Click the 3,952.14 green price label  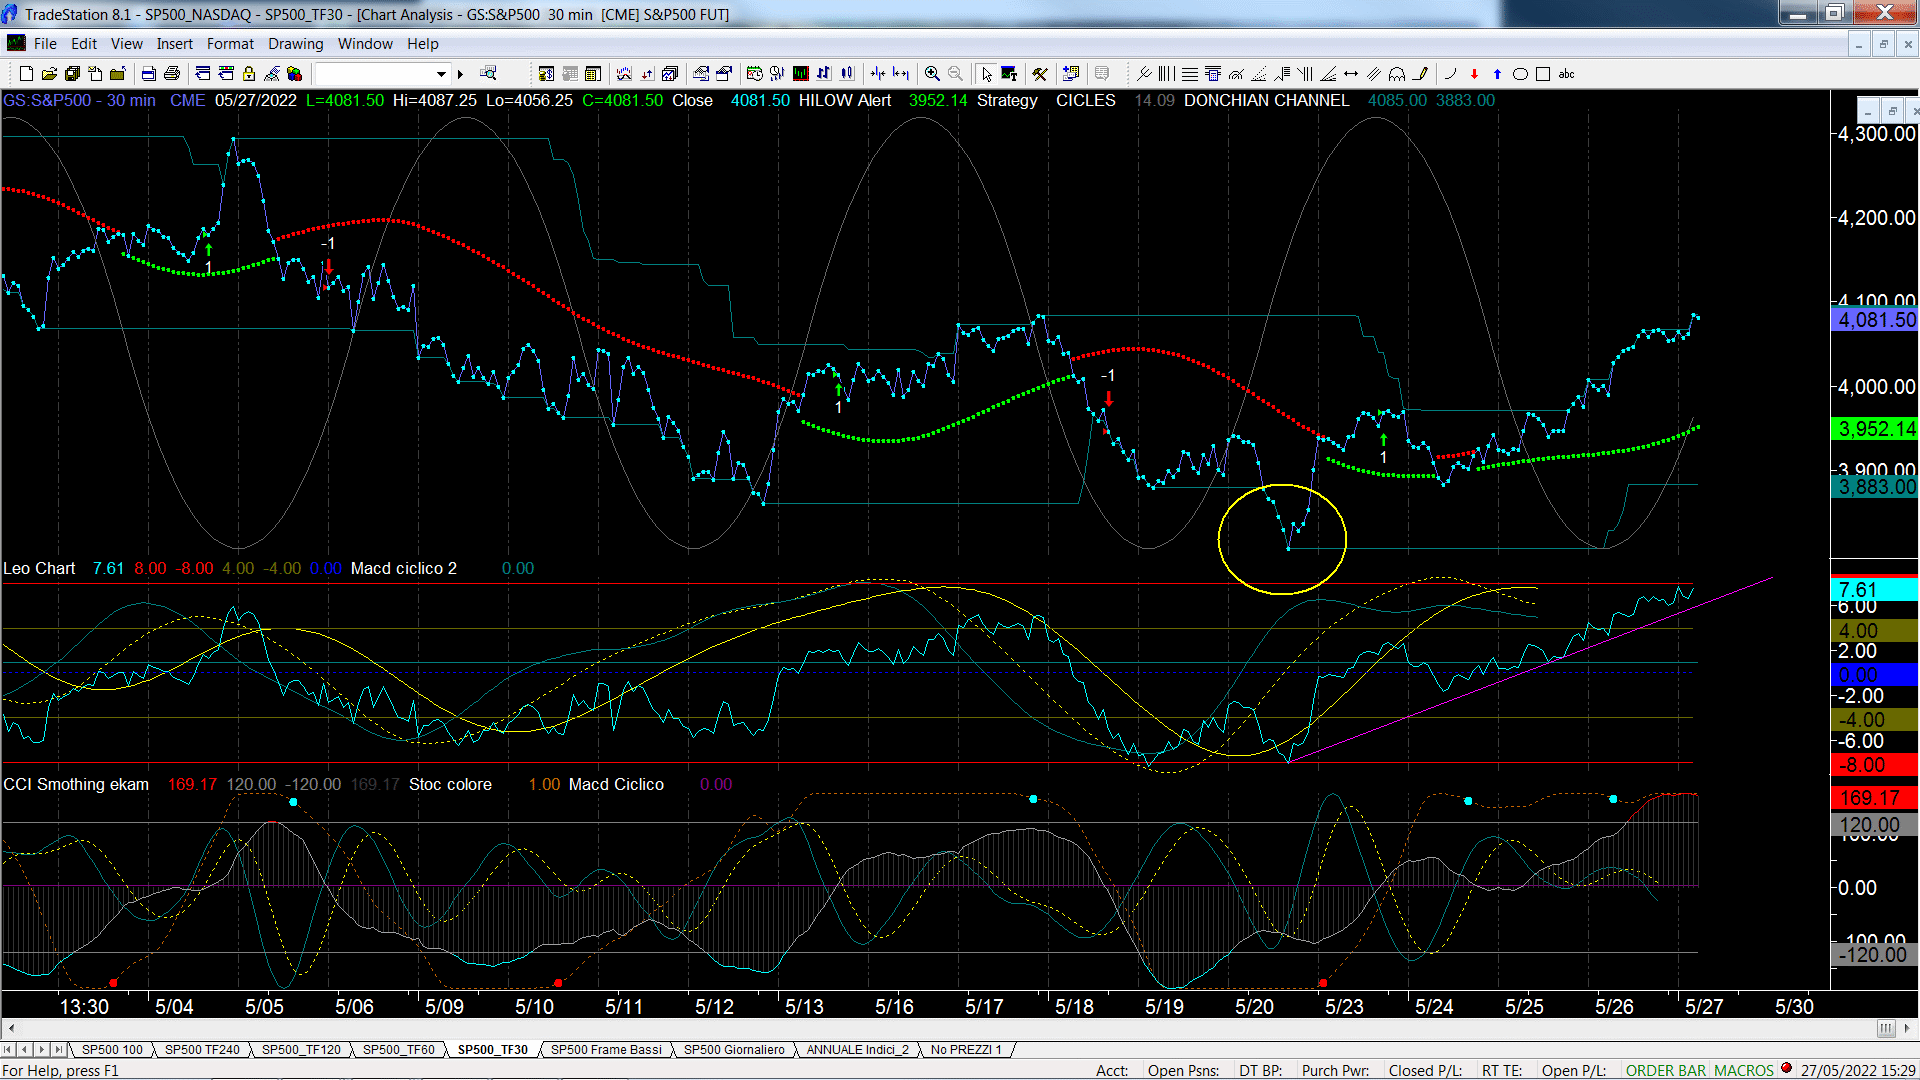(1875, 429)
